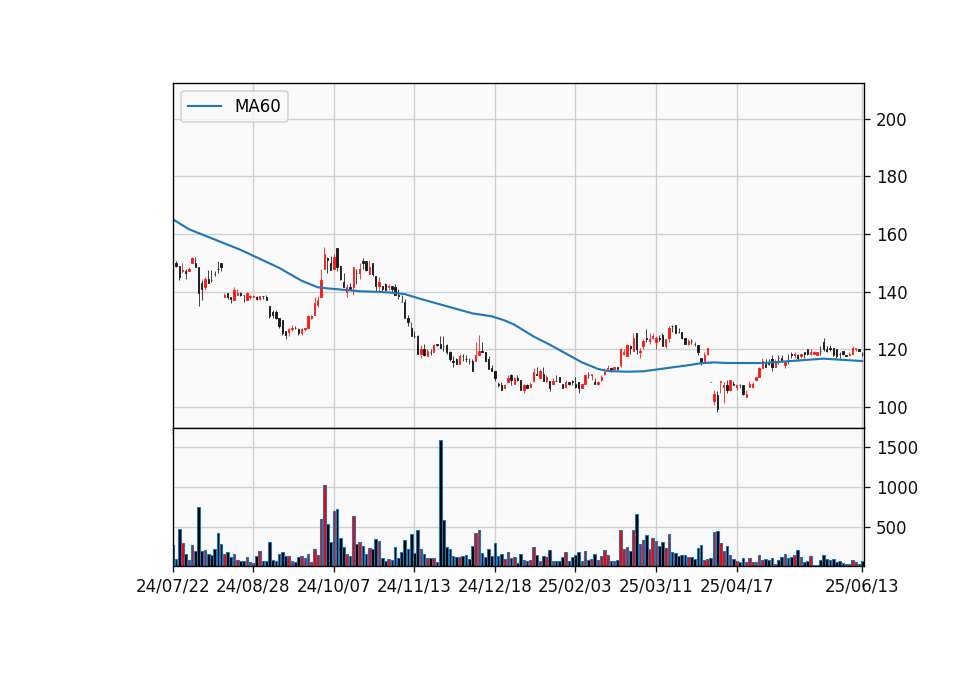960x690 pixels.
Task: Click the 140 price axis label
Action: pyautogui.click(x=891, y=293)
